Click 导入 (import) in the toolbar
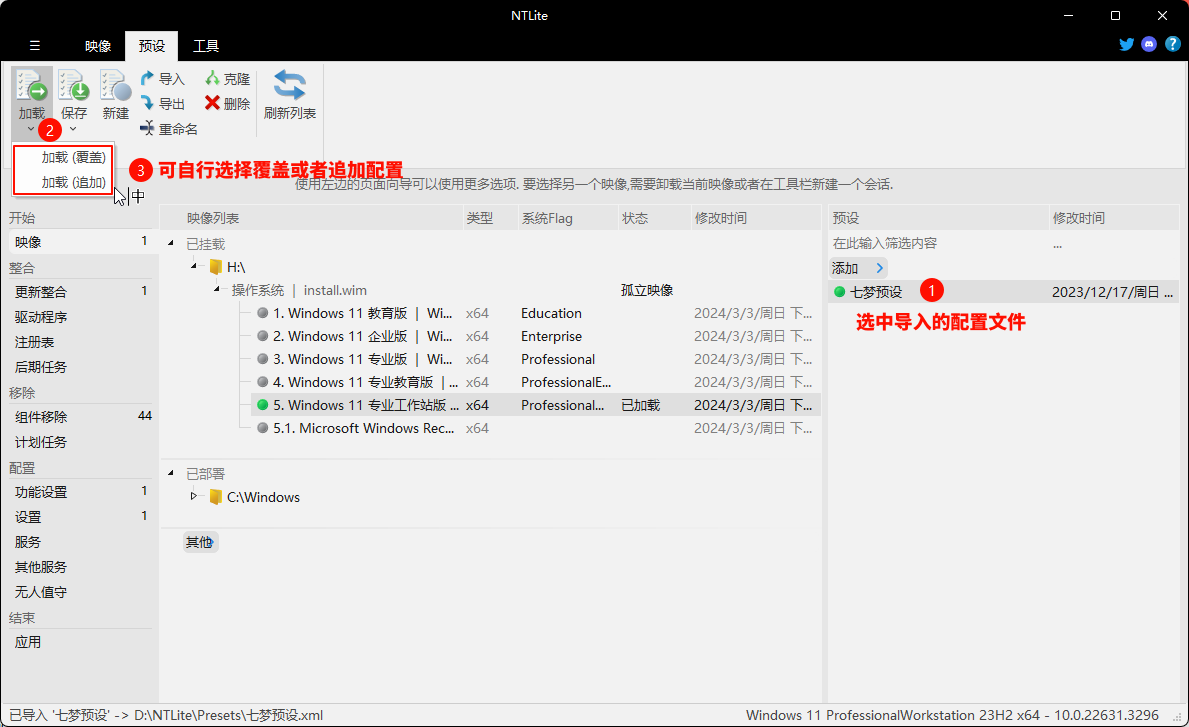This screenshot has height=727, width=1189. pyautogui.click(x=162, y=79)
